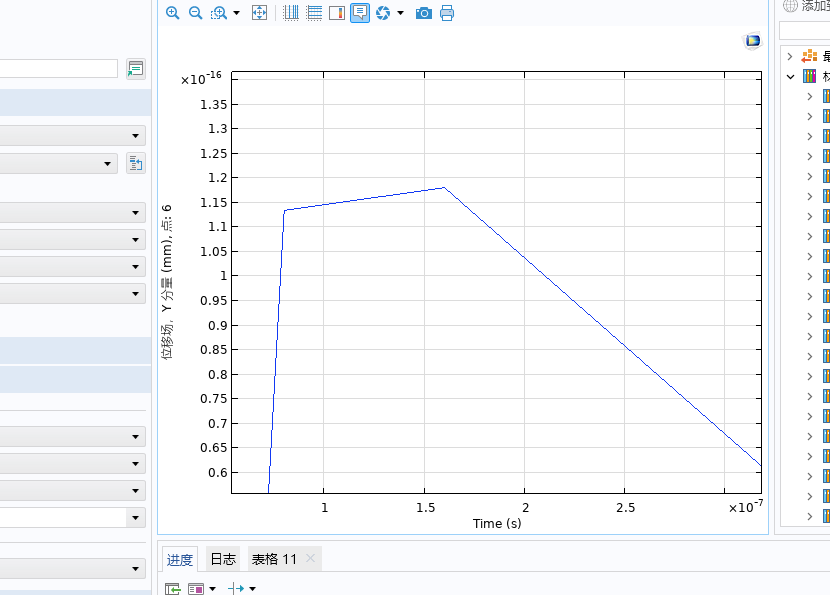Screen dimensions: 830x595
Task: Expand the recent materials tree node
Action: pos(790,56)
